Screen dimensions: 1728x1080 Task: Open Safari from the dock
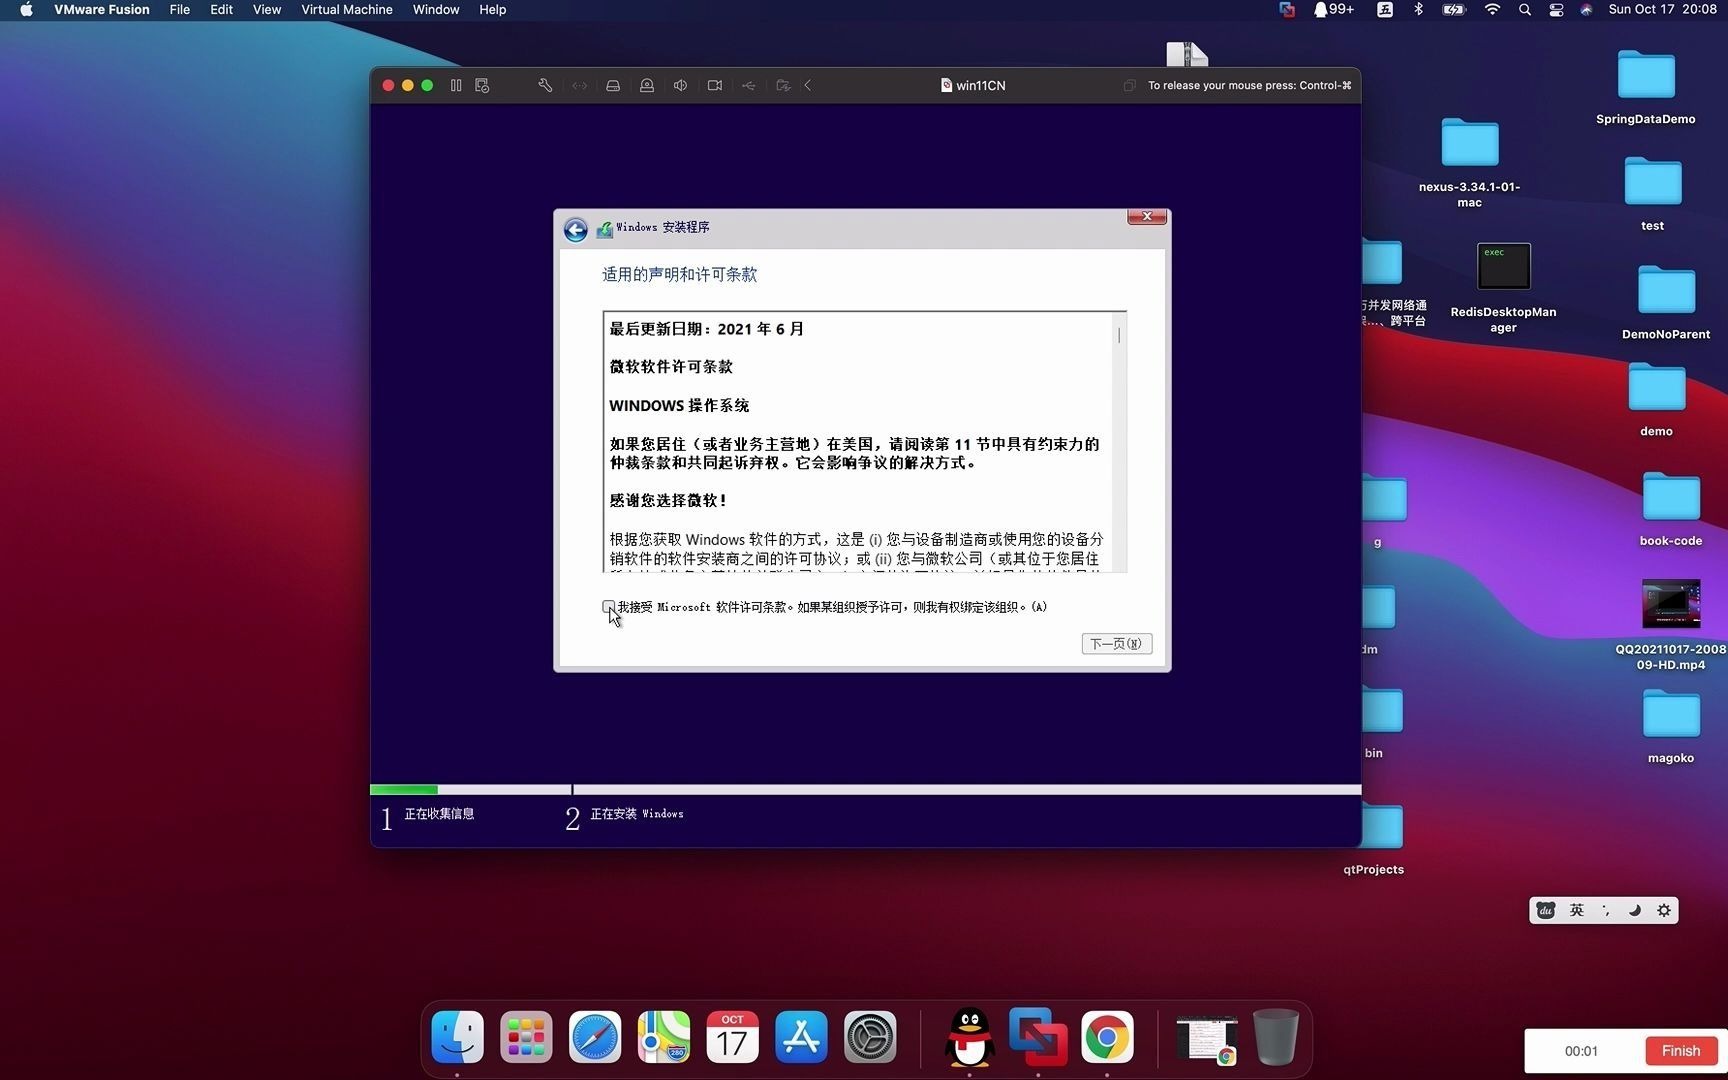click(595, 1037)
